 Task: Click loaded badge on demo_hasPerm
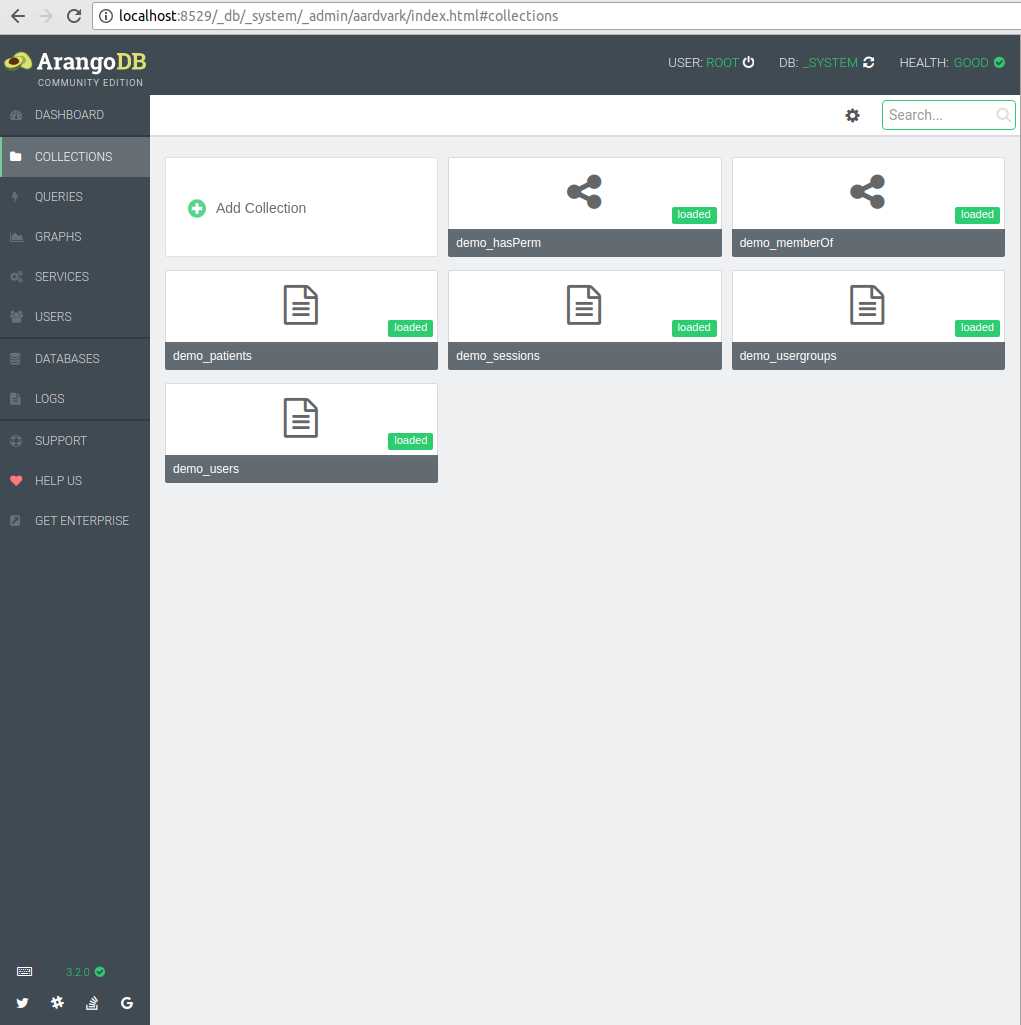click(694, 214)
